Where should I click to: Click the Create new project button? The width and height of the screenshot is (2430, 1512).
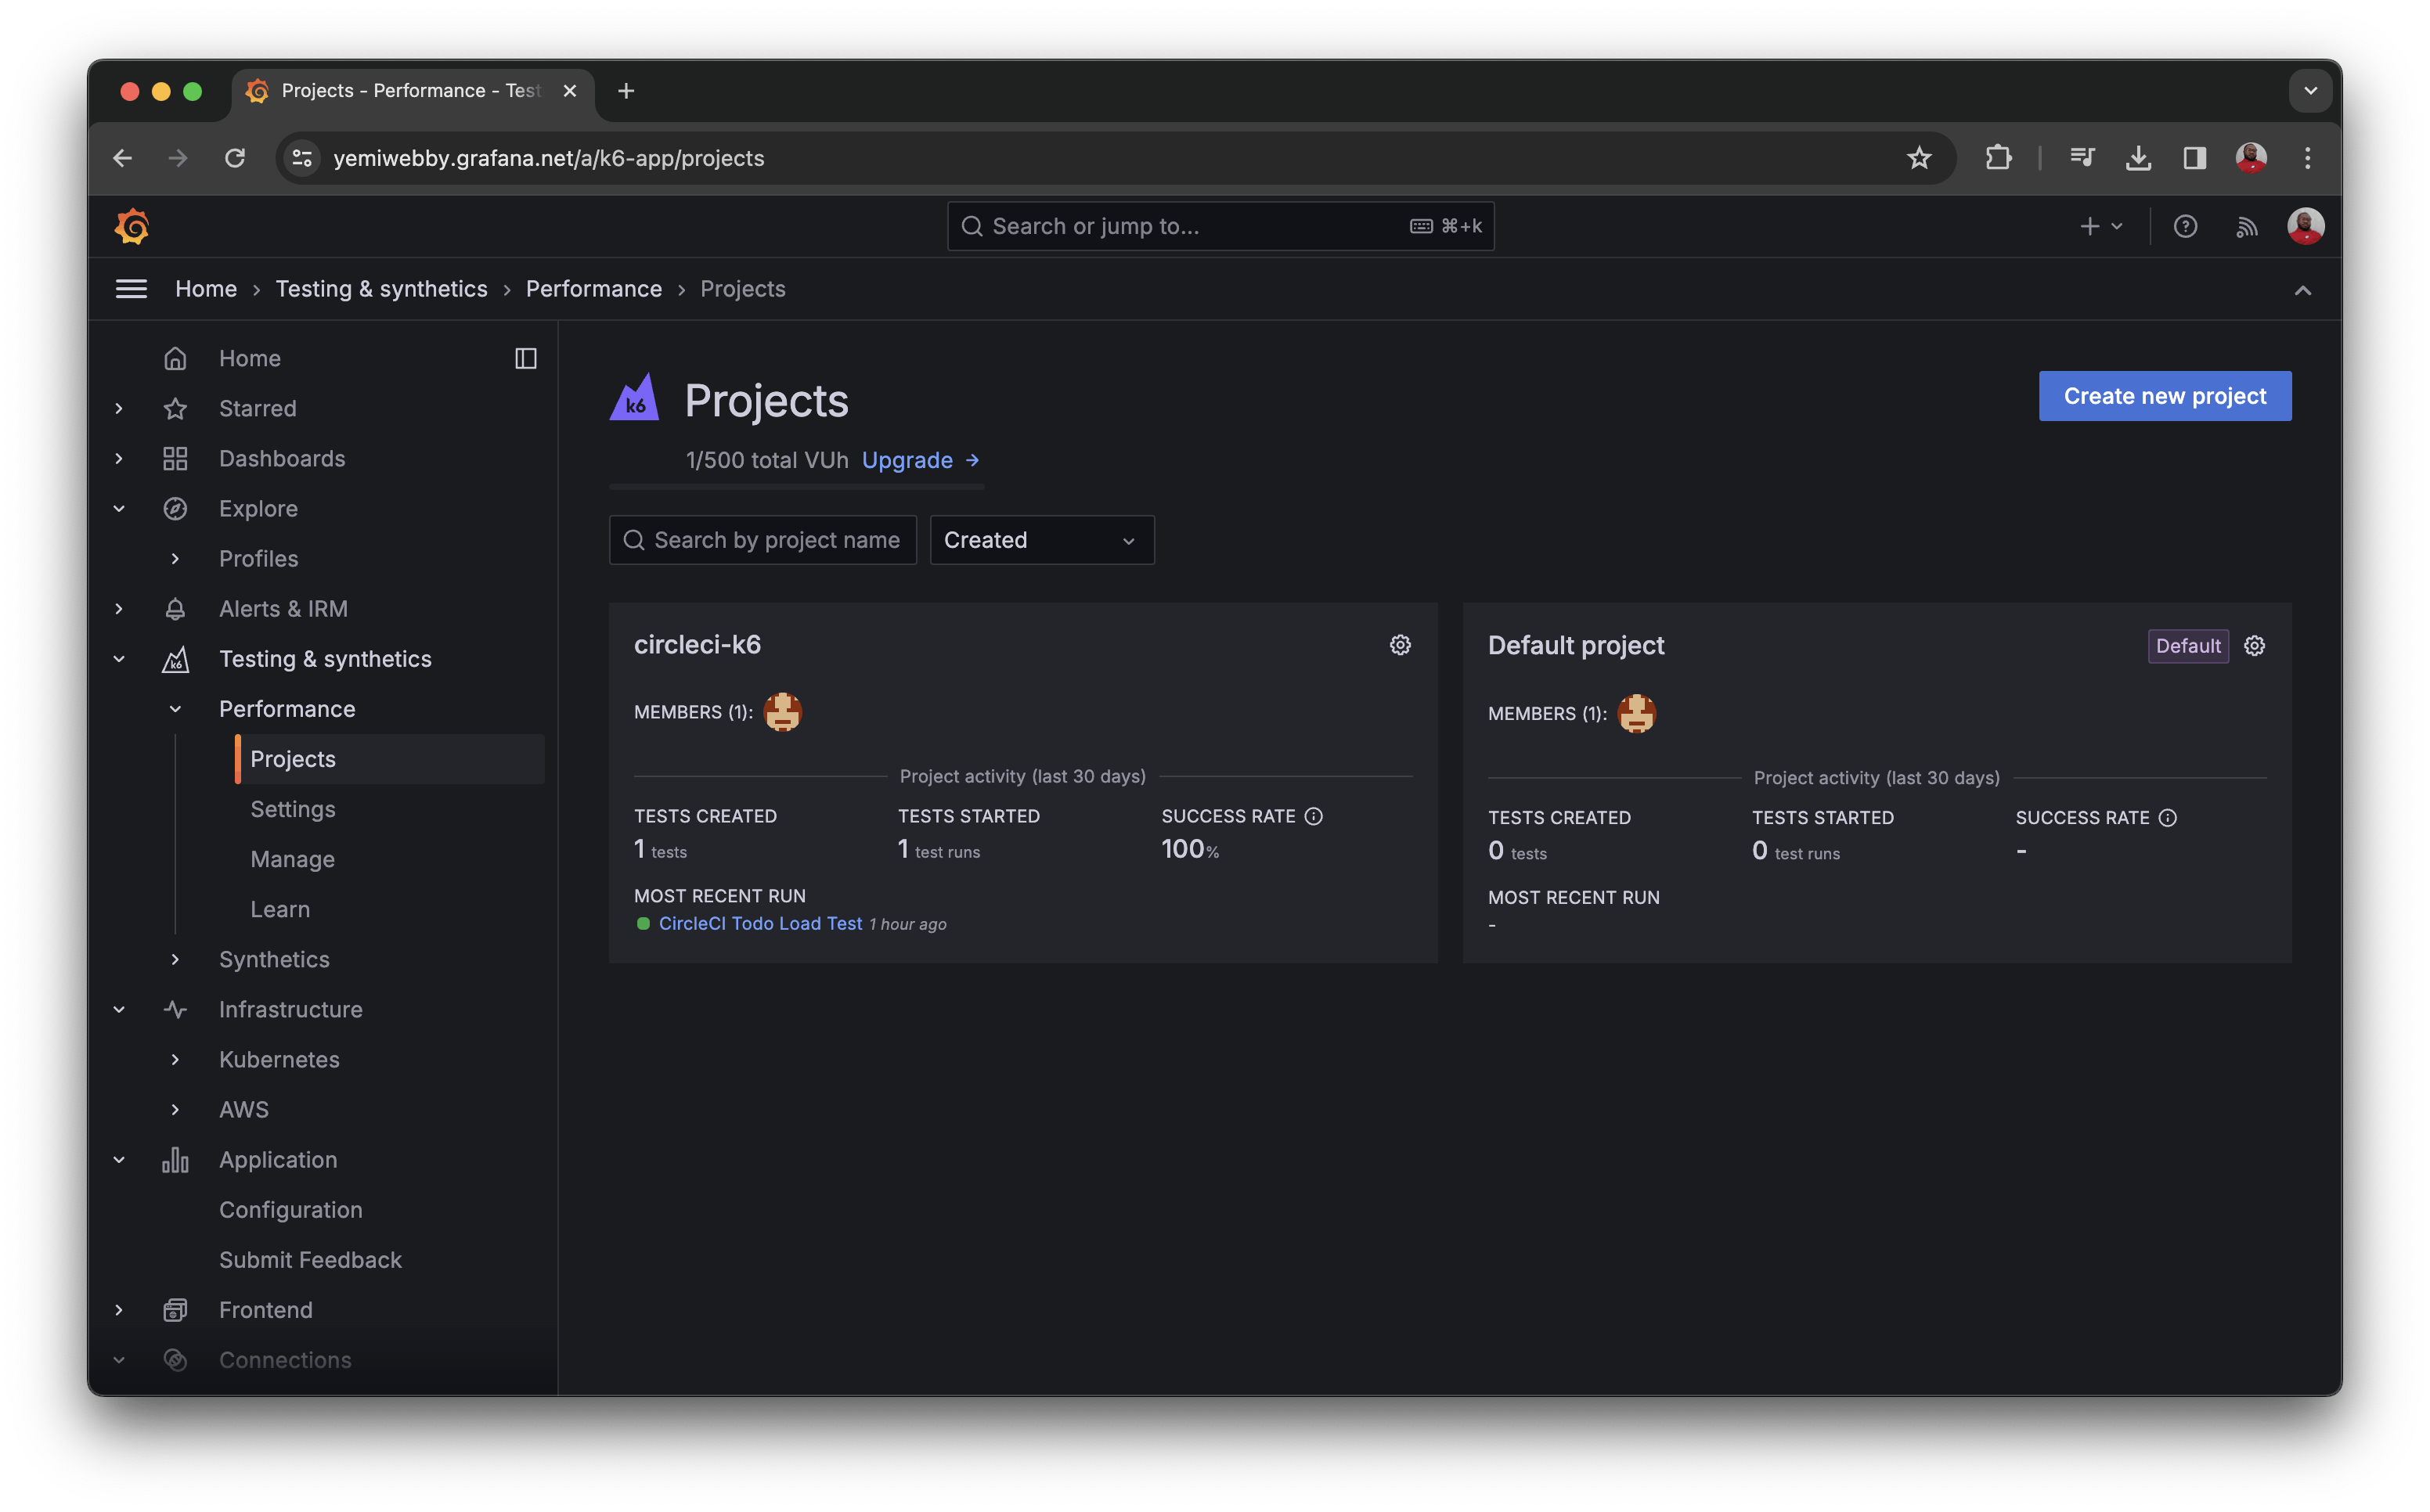[x=2165, y=396]
